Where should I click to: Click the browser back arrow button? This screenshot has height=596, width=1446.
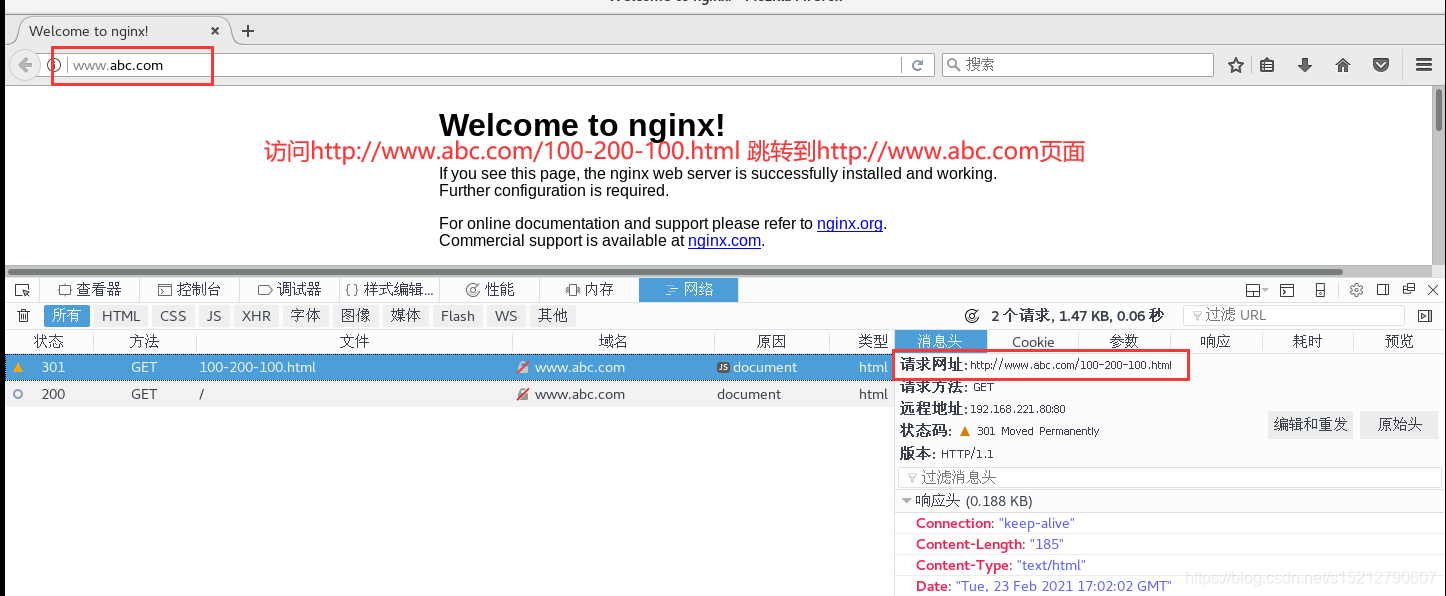click(24, 65)
